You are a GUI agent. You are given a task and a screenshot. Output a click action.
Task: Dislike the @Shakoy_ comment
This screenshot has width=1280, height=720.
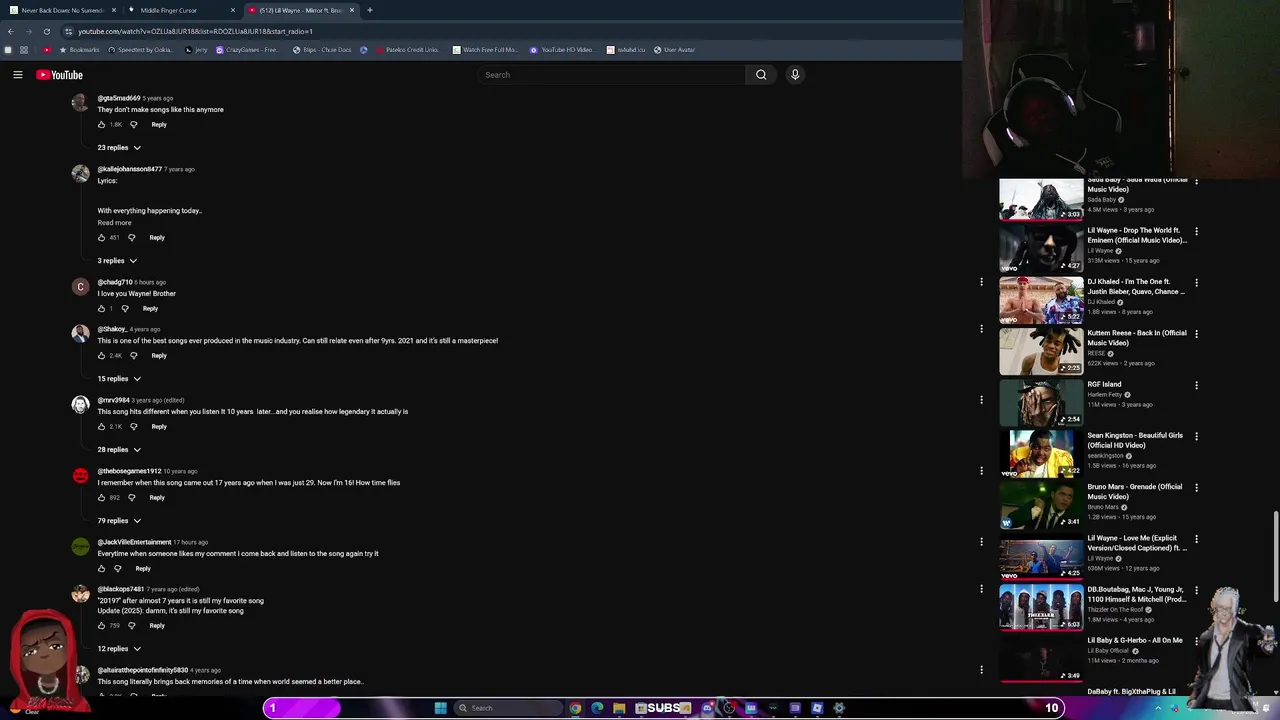point(133,356)
